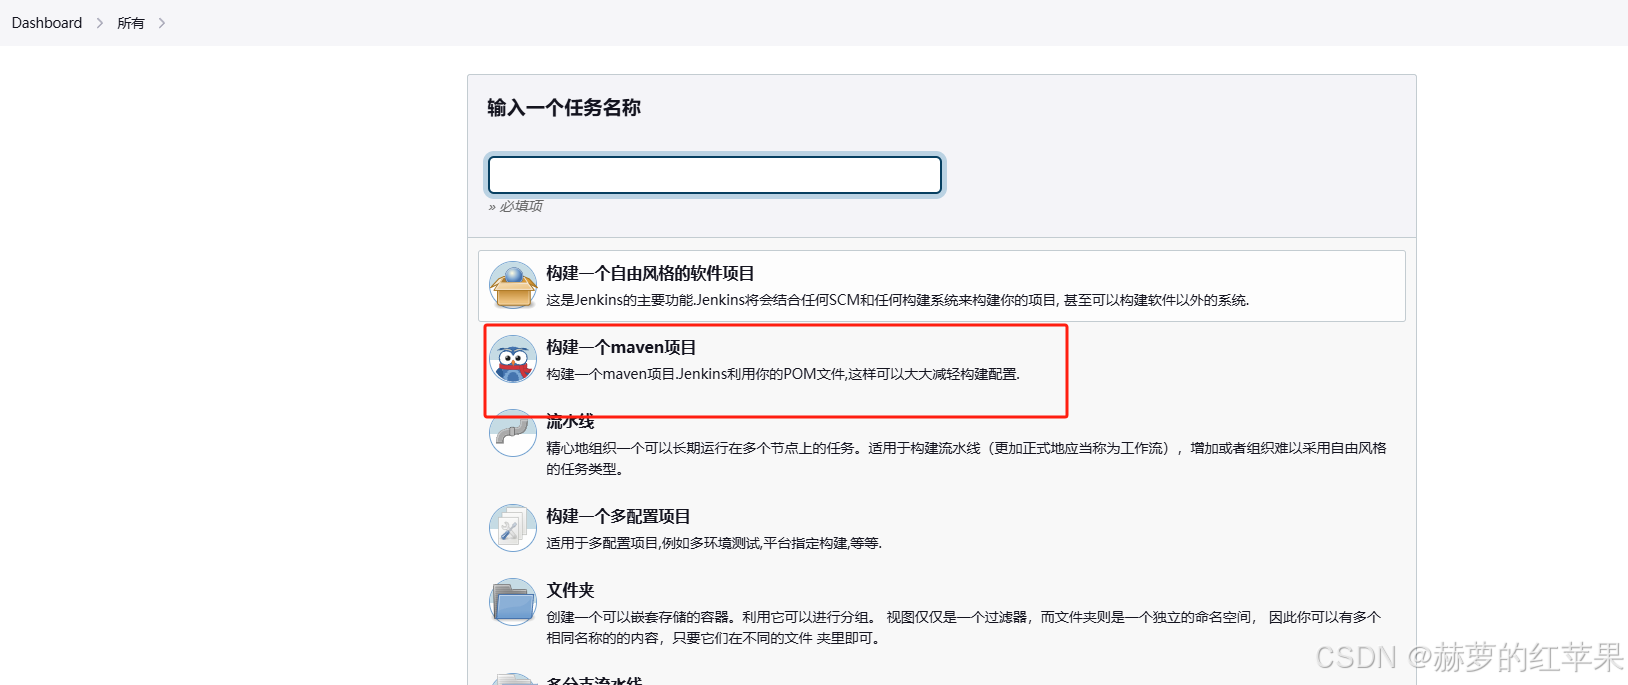Open the 所有 breadcrumb link

pos(131,23)
